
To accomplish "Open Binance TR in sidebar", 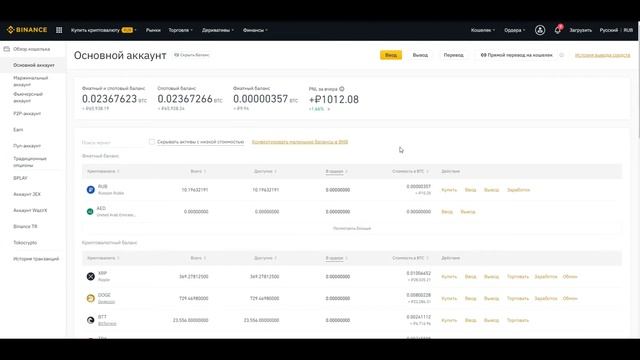I will pos(25,226).
